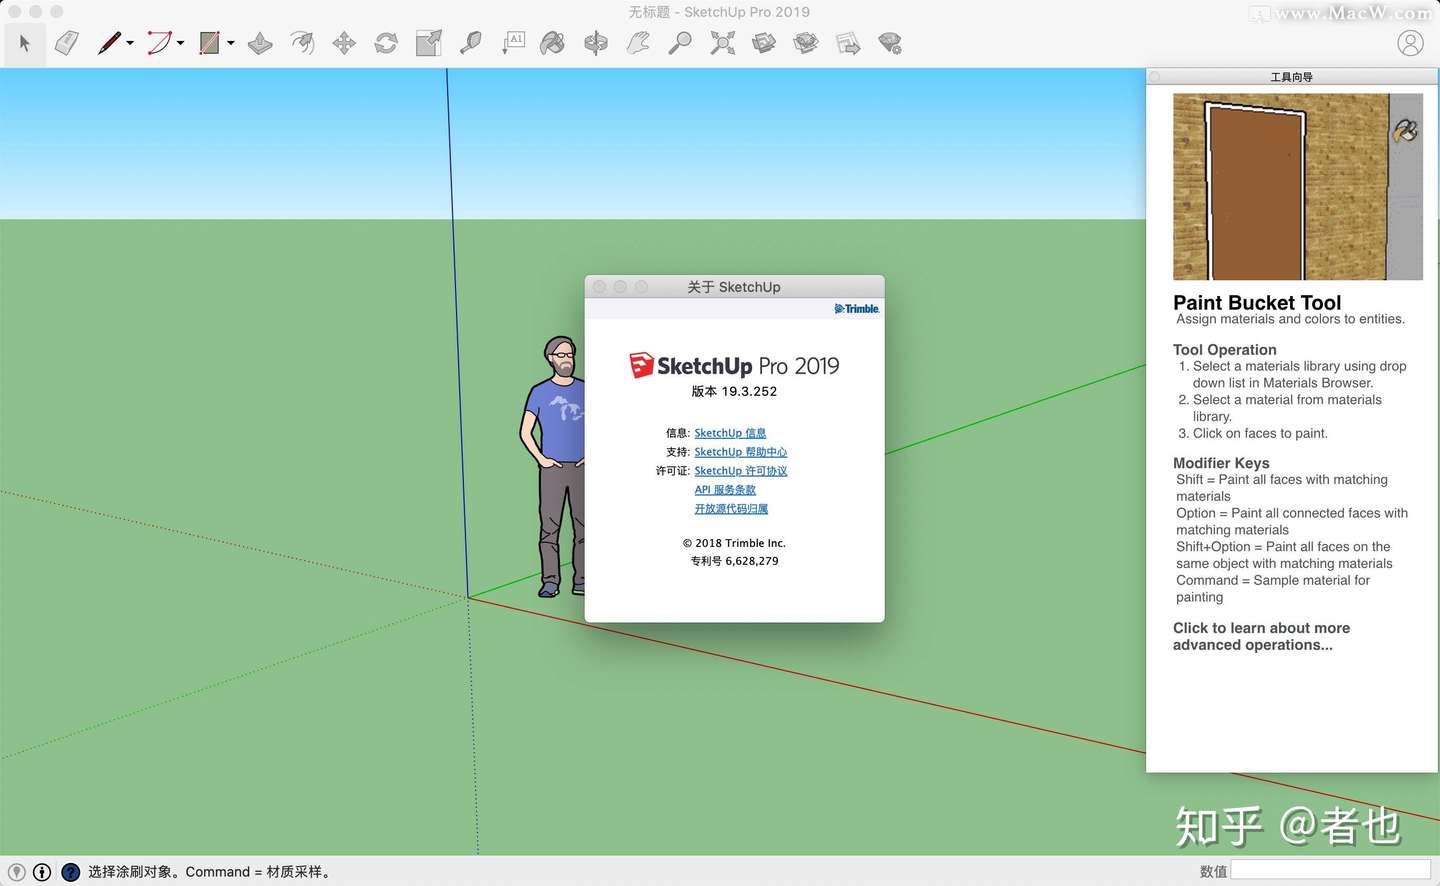Viewport: 1440px width, 886px height.
Task: Open the Line tool dropdown arrow
Action: pyautogui.click(x=130, y=43)
